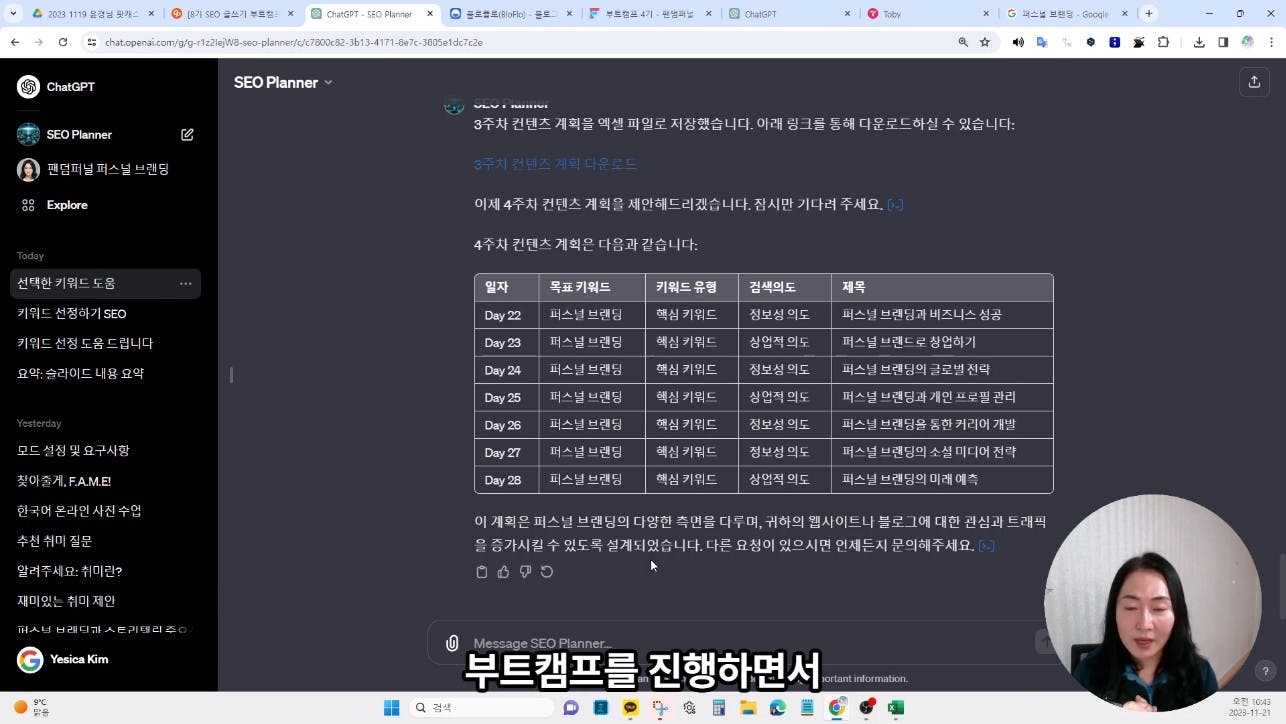Open chat 알려주세요: 취미란?

69,571
